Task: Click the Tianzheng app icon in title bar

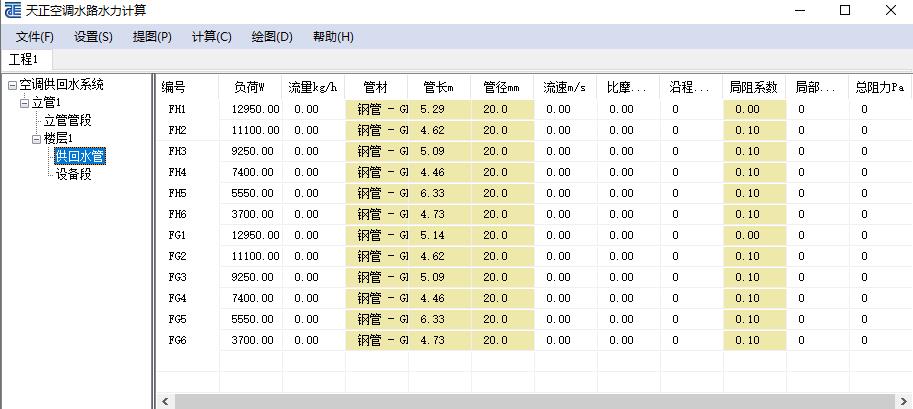Action: [x=12, y=11]
